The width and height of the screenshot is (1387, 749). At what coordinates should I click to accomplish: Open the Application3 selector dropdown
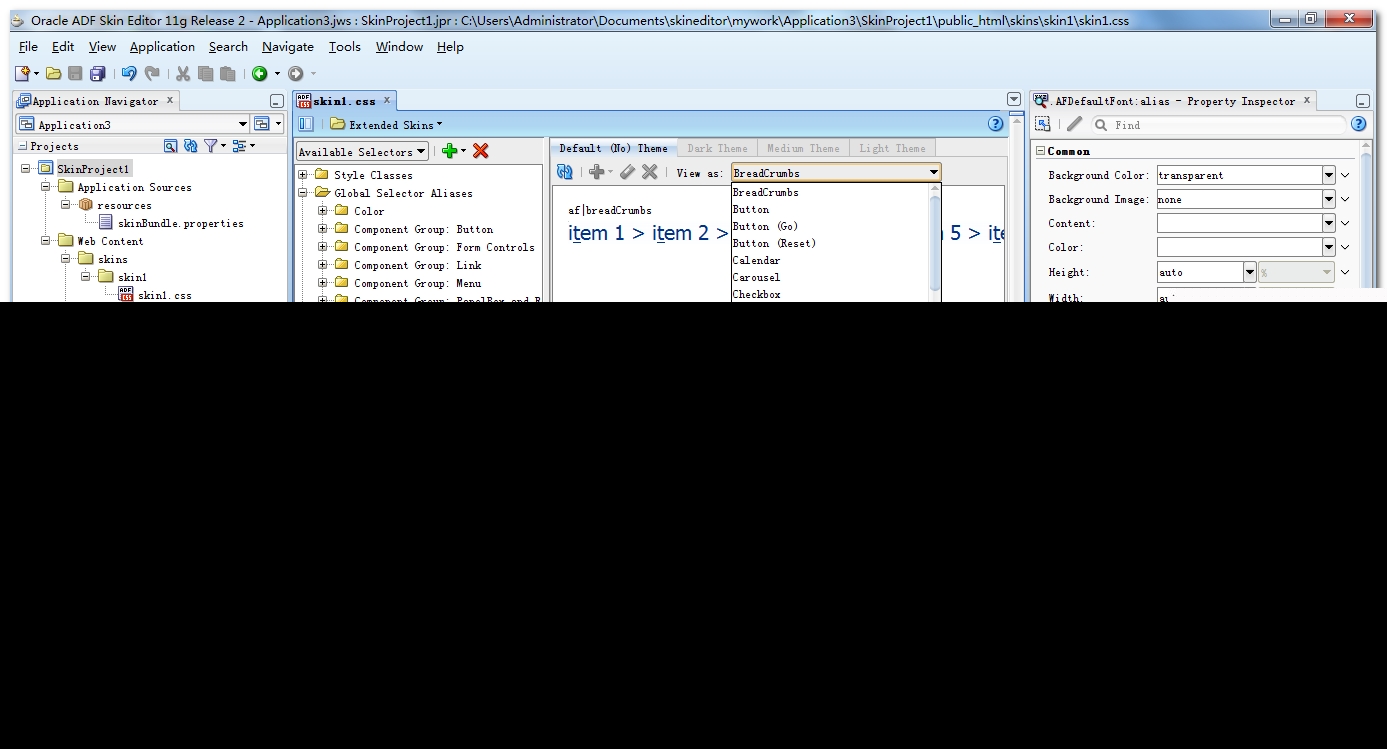coord(243,124)
